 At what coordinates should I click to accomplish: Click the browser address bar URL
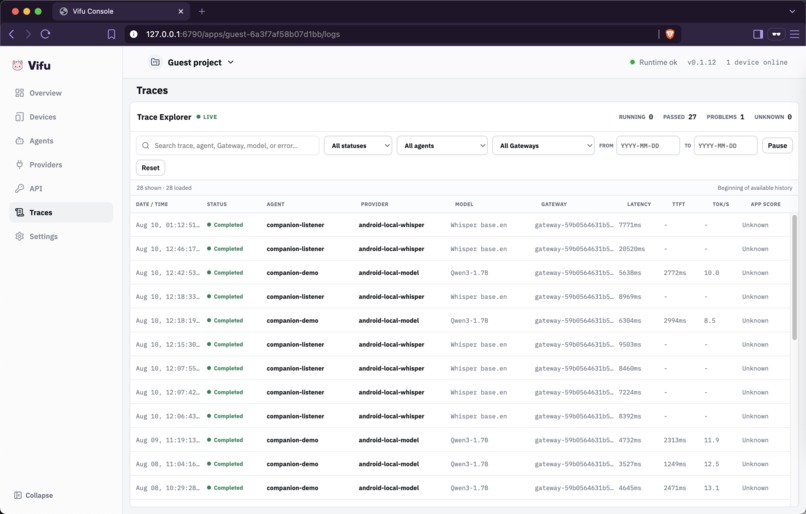[x=243, y=34]
